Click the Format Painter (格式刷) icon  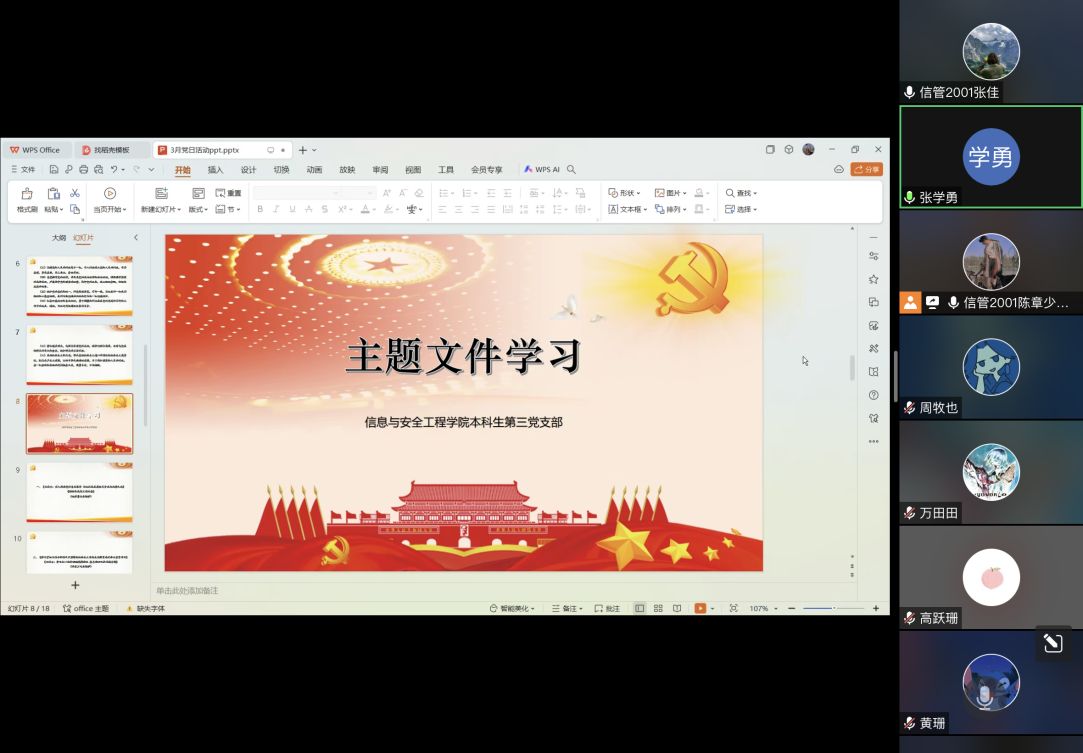pyautogui.click(x=27, y=200)
